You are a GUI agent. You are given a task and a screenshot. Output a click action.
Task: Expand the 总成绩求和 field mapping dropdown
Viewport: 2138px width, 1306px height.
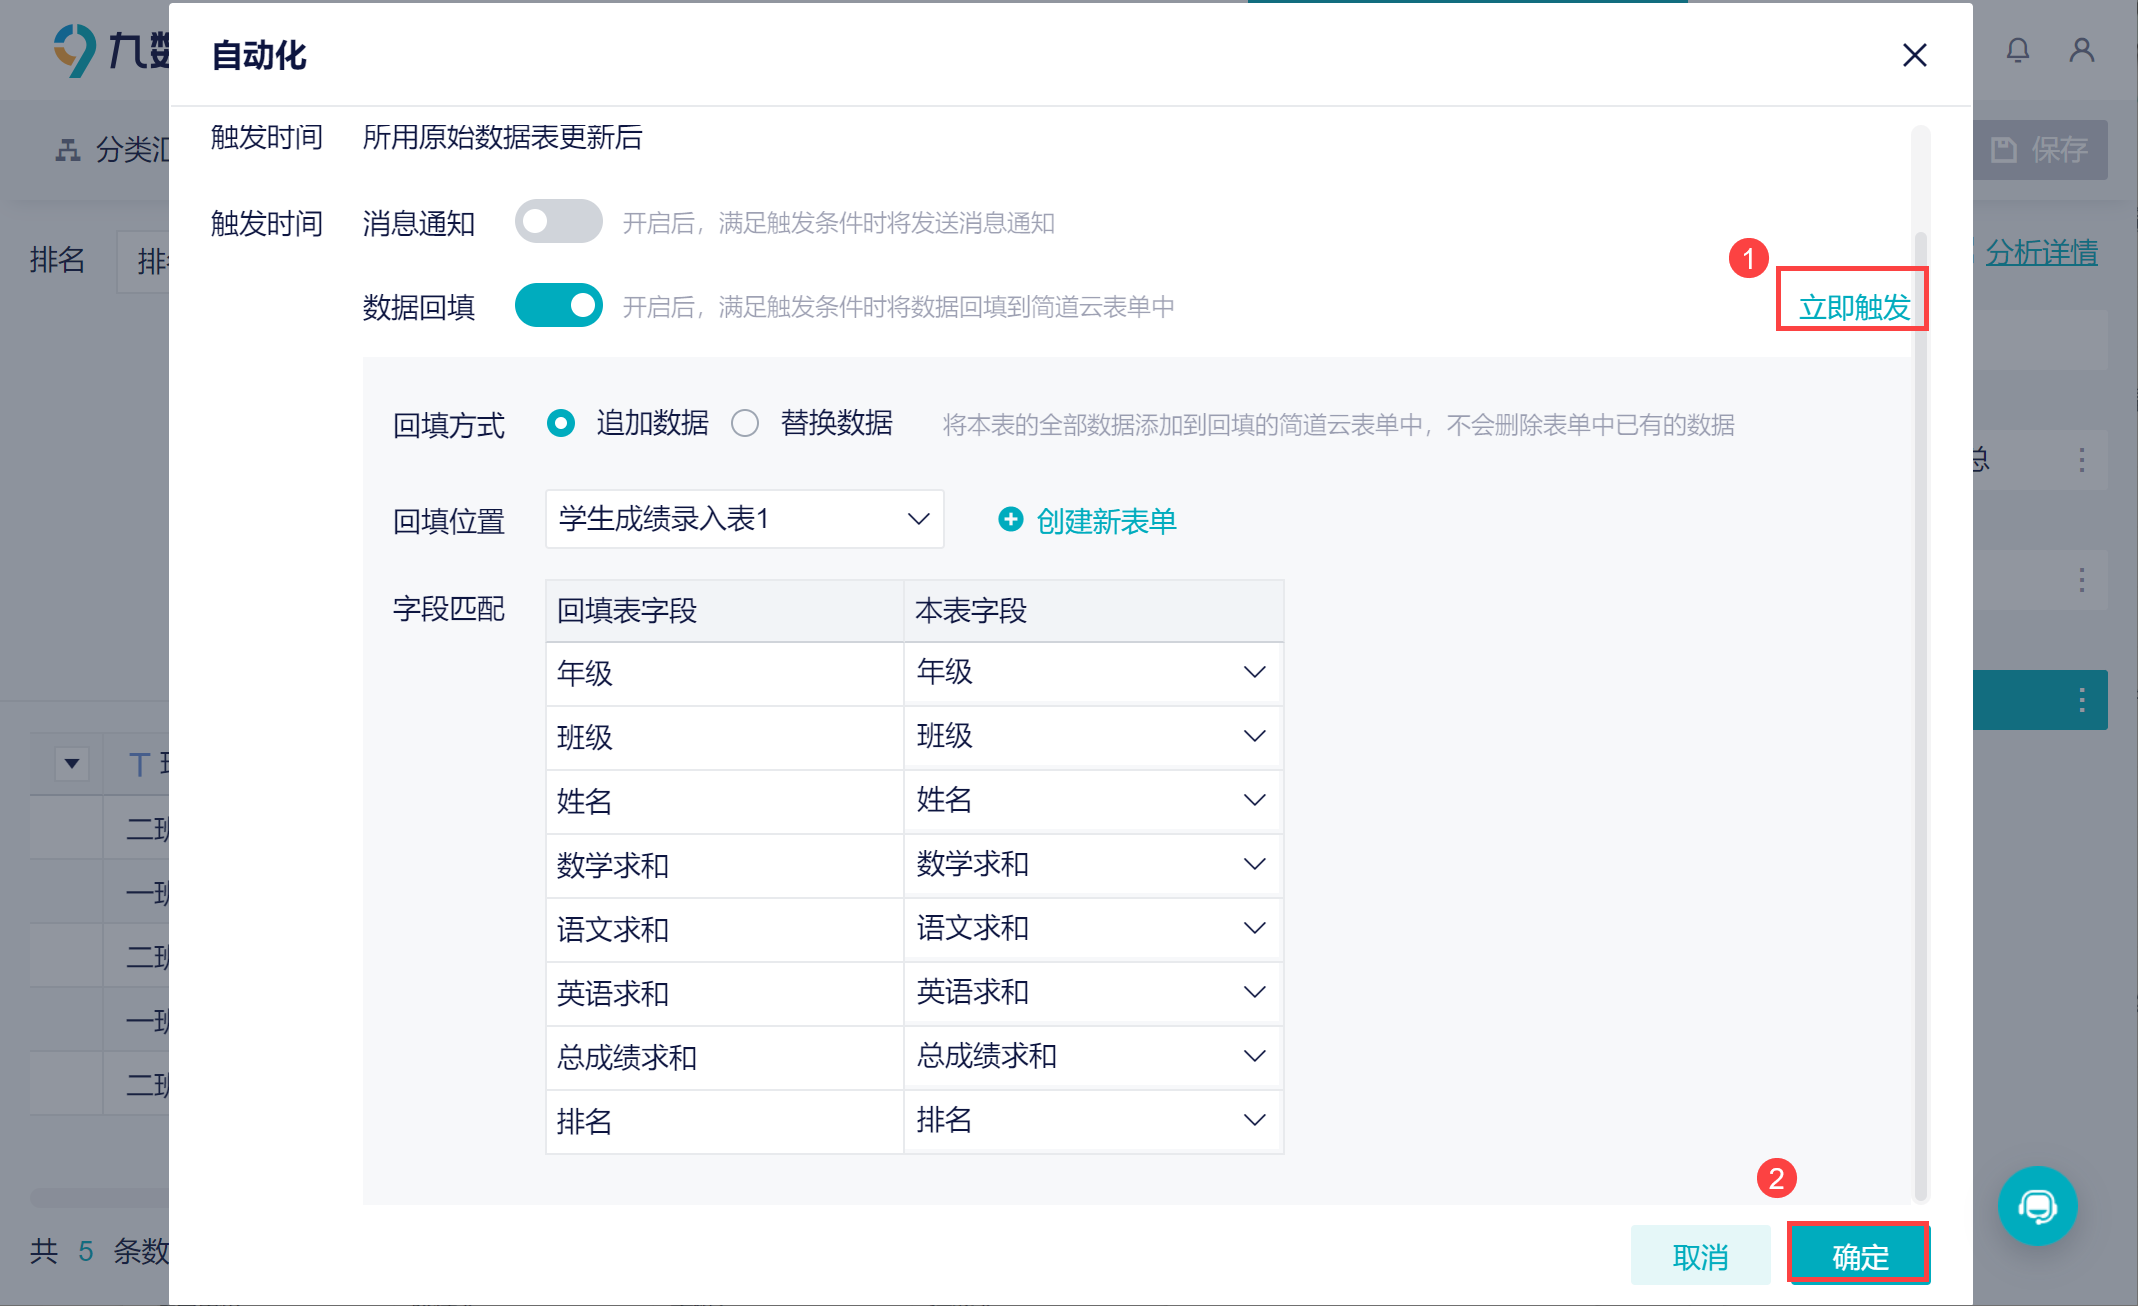point(1093,1056)
